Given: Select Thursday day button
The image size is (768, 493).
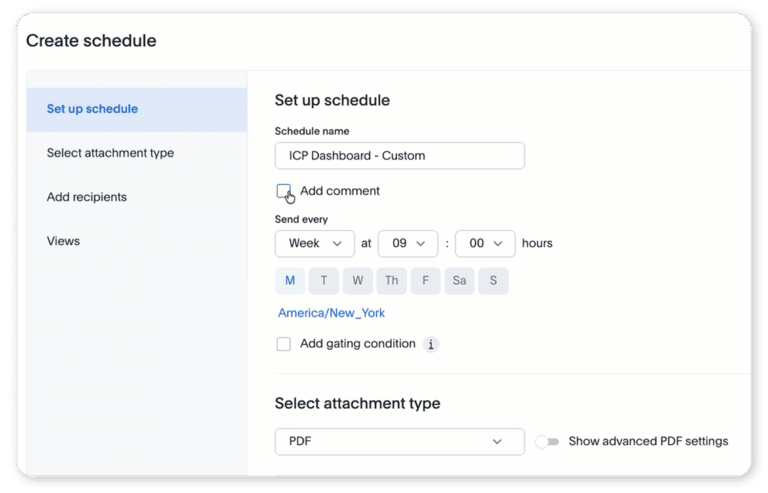Looking at the screenshot, I should pos(391,280).
